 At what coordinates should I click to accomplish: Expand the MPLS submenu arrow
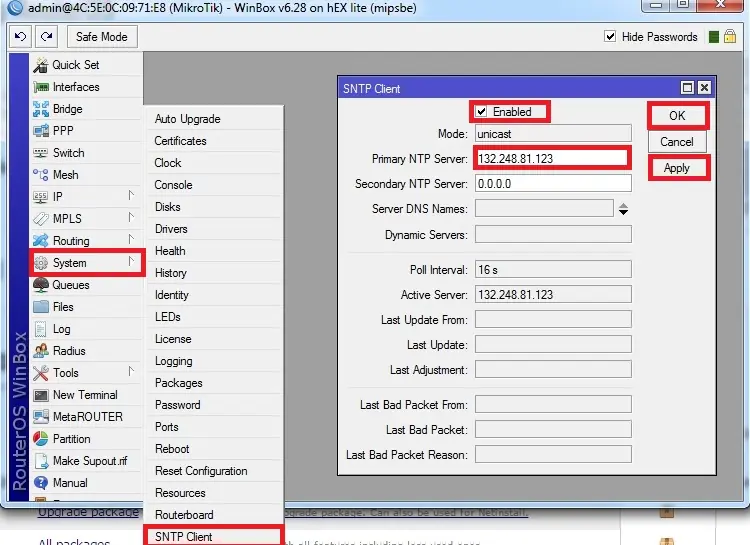point(131,218)
